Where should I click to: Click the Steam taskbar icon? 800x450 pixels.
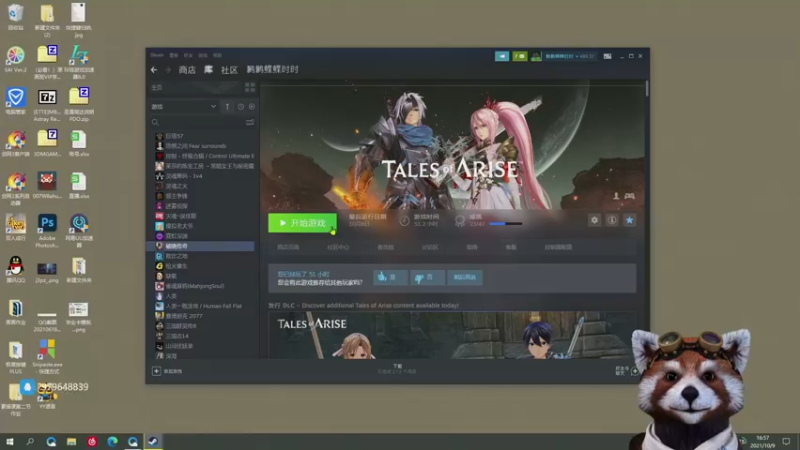tap(153, 441)
